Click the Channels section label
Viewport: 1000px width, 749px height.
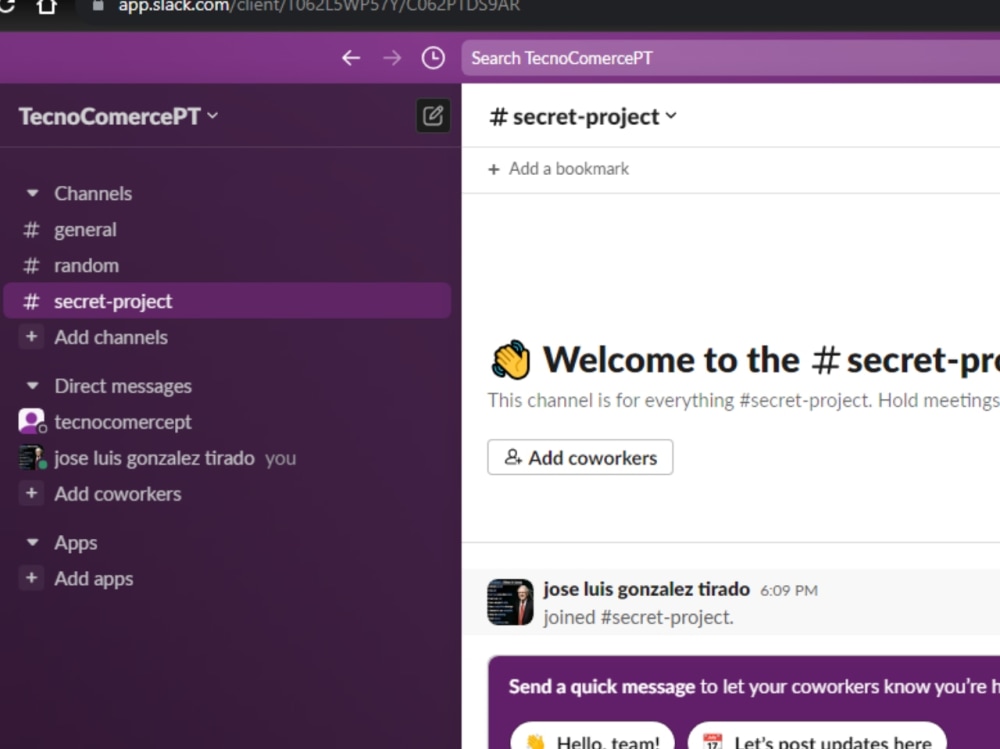point(93,193)
